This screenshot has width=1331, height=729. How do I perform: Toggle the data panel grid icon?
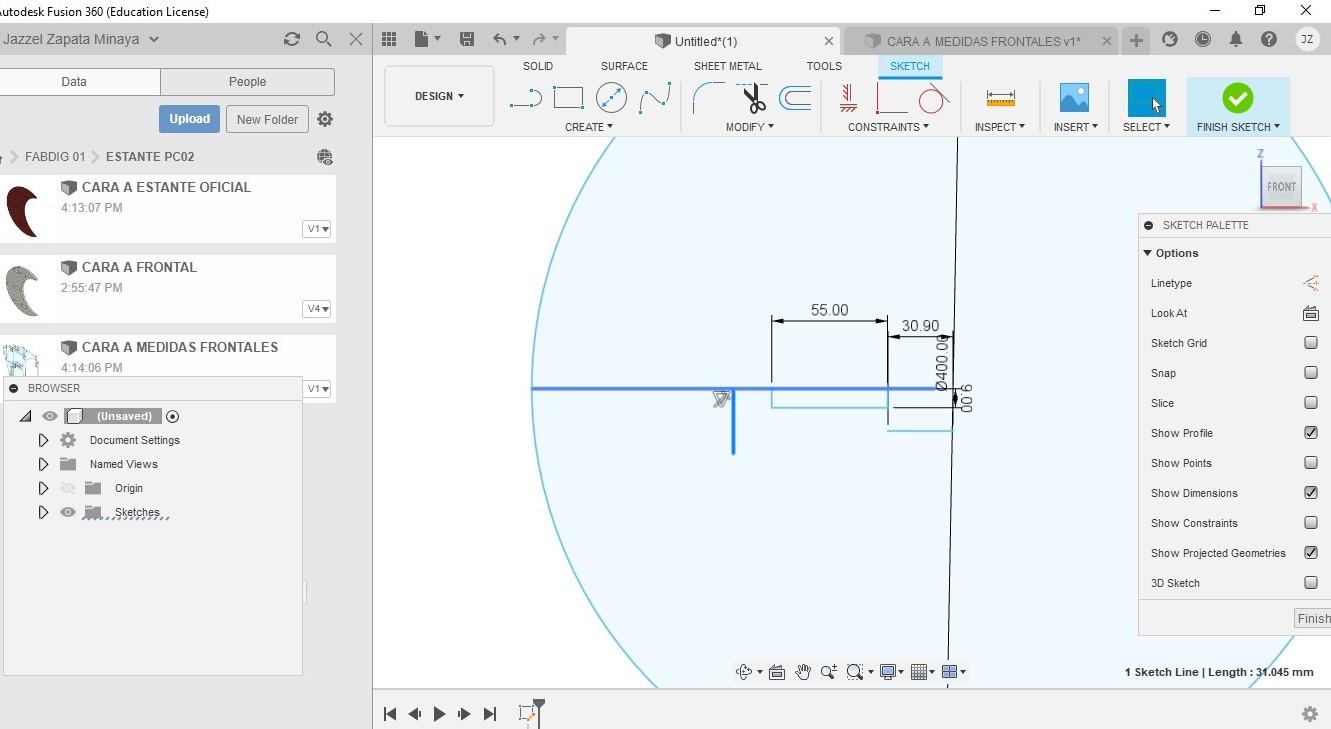pos(389,39)
